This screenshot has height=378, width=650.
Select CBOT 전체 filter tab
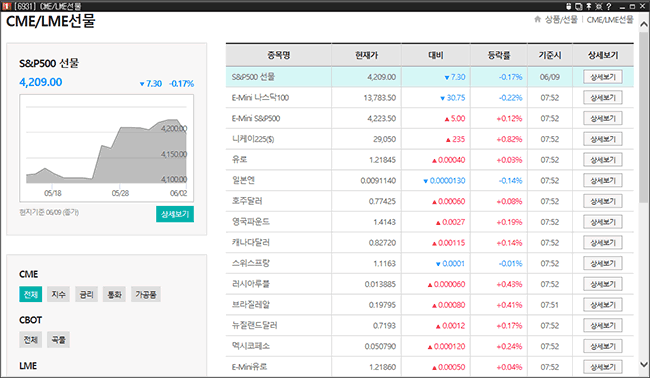pyautogui.click(x=31, y=339)
